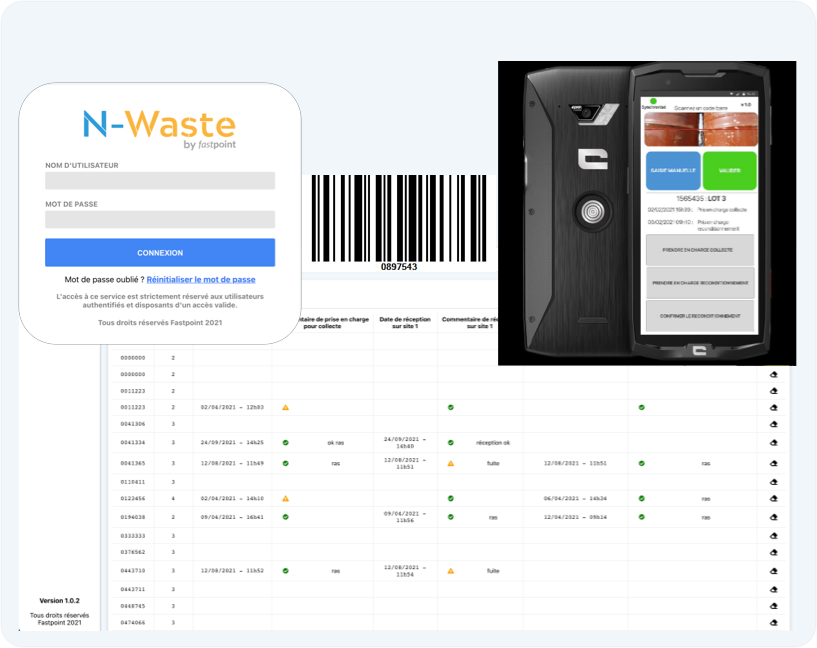Click the eraser icon in row 0194038
The width and height of the screenshot is (817, 648).
pos(774,517)
